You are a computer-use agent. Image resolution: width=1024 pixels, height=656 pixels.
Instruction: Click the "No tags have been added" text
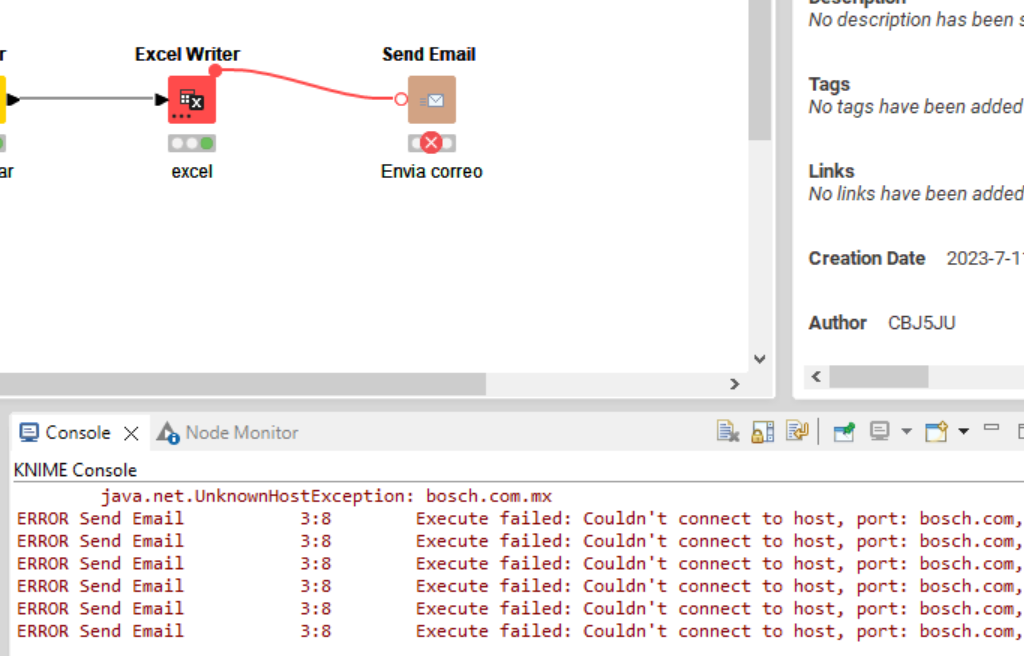(x=916, y=107)
